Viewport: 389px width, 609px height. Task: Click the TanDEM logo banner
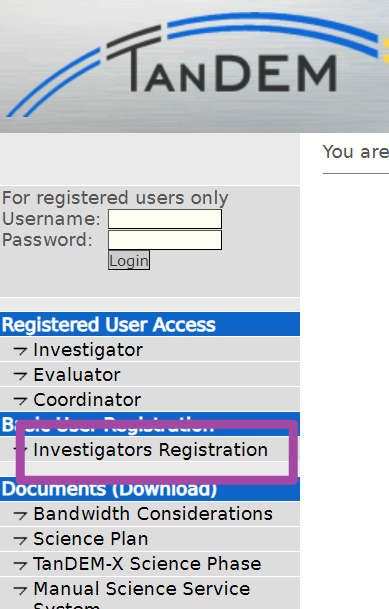click(194, 66)
